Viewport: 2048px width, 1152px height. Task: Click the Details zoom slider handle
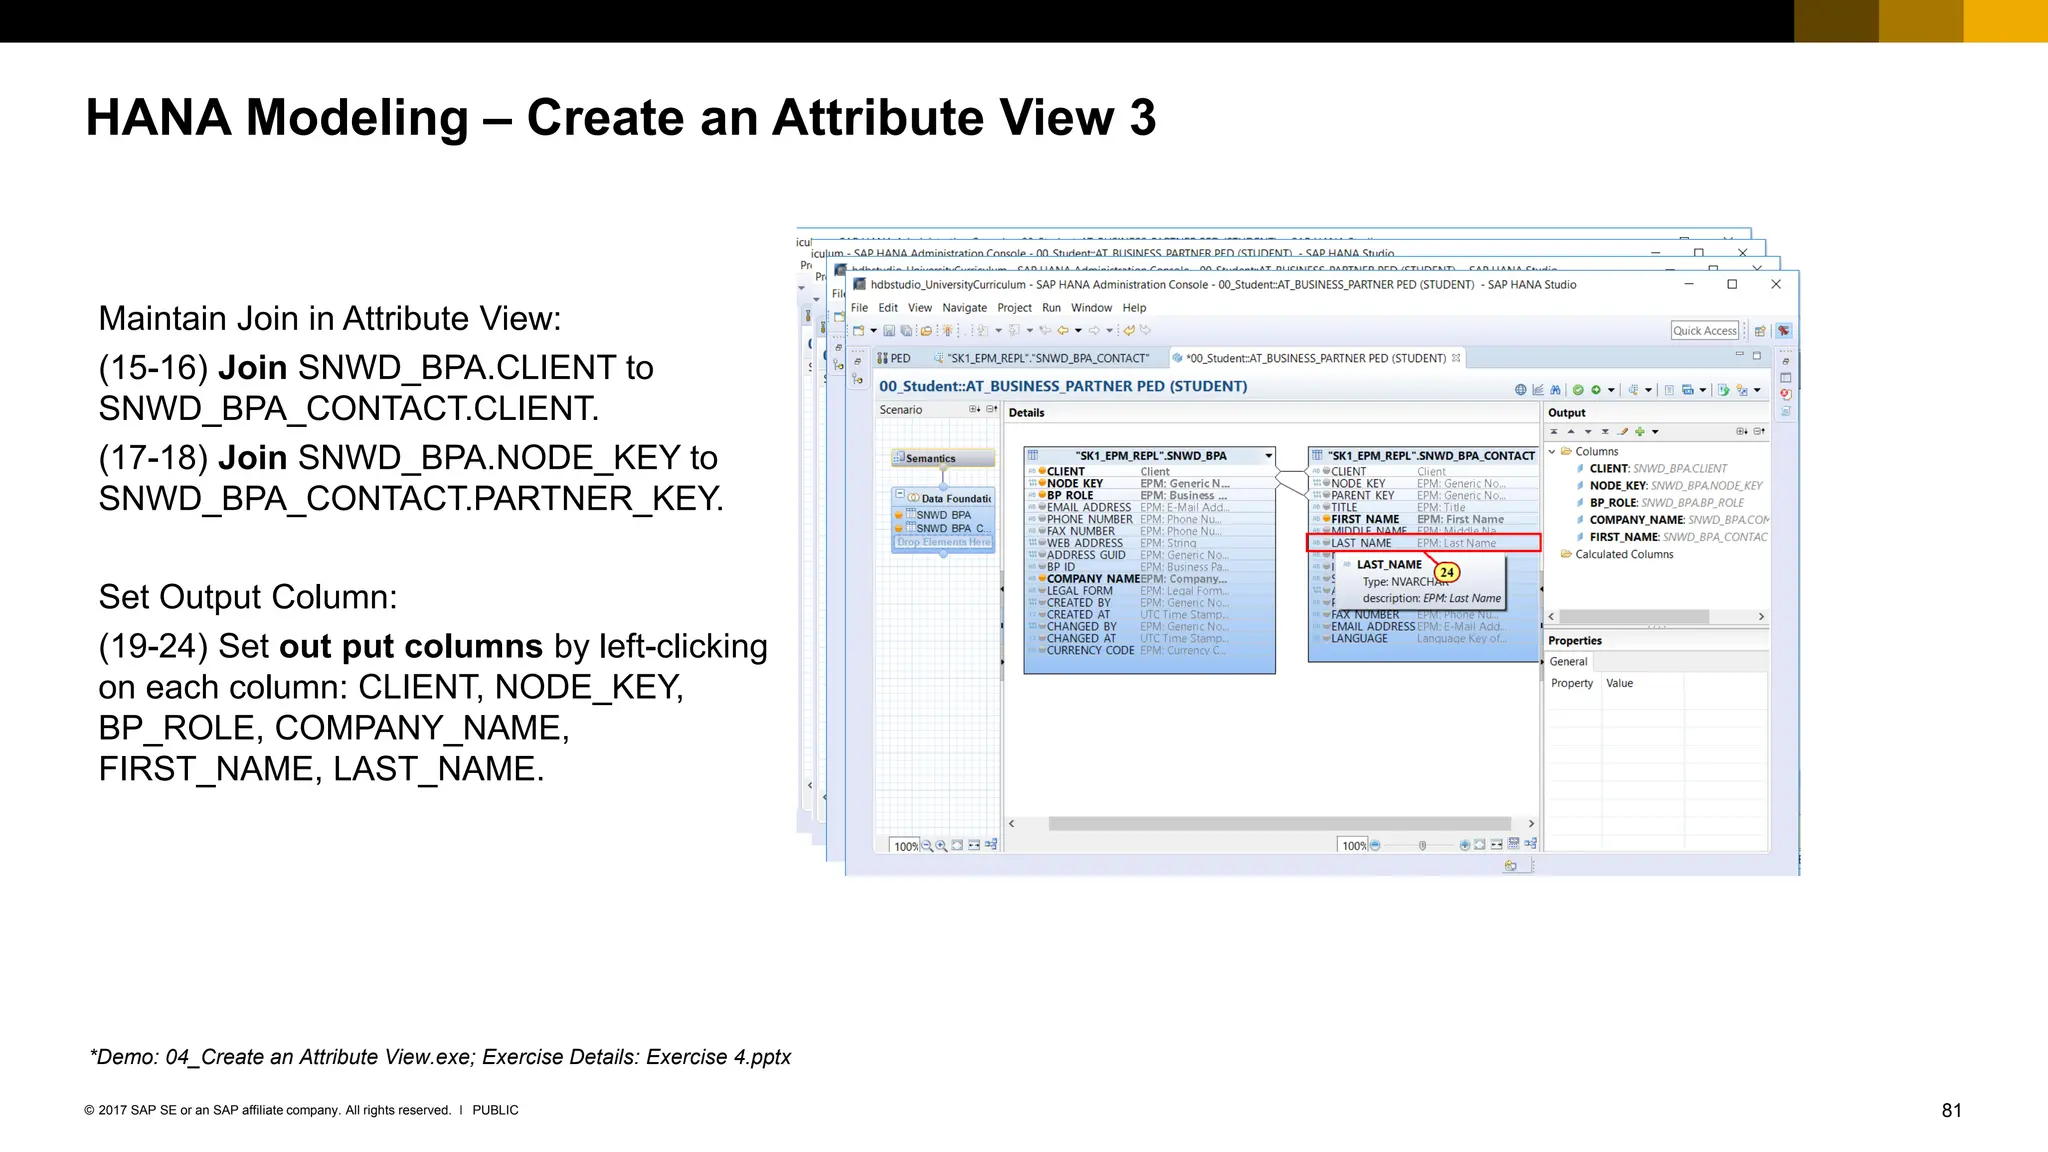1422,846
